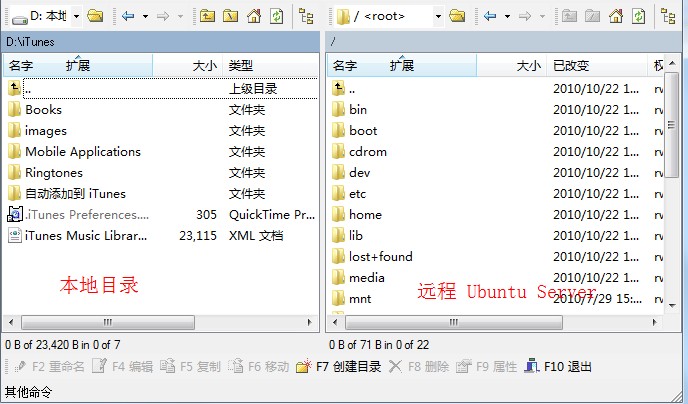Go forward in the remote panel
Image resolution: width=688 pixels, height=404 pixels.
tap(525, 17)
